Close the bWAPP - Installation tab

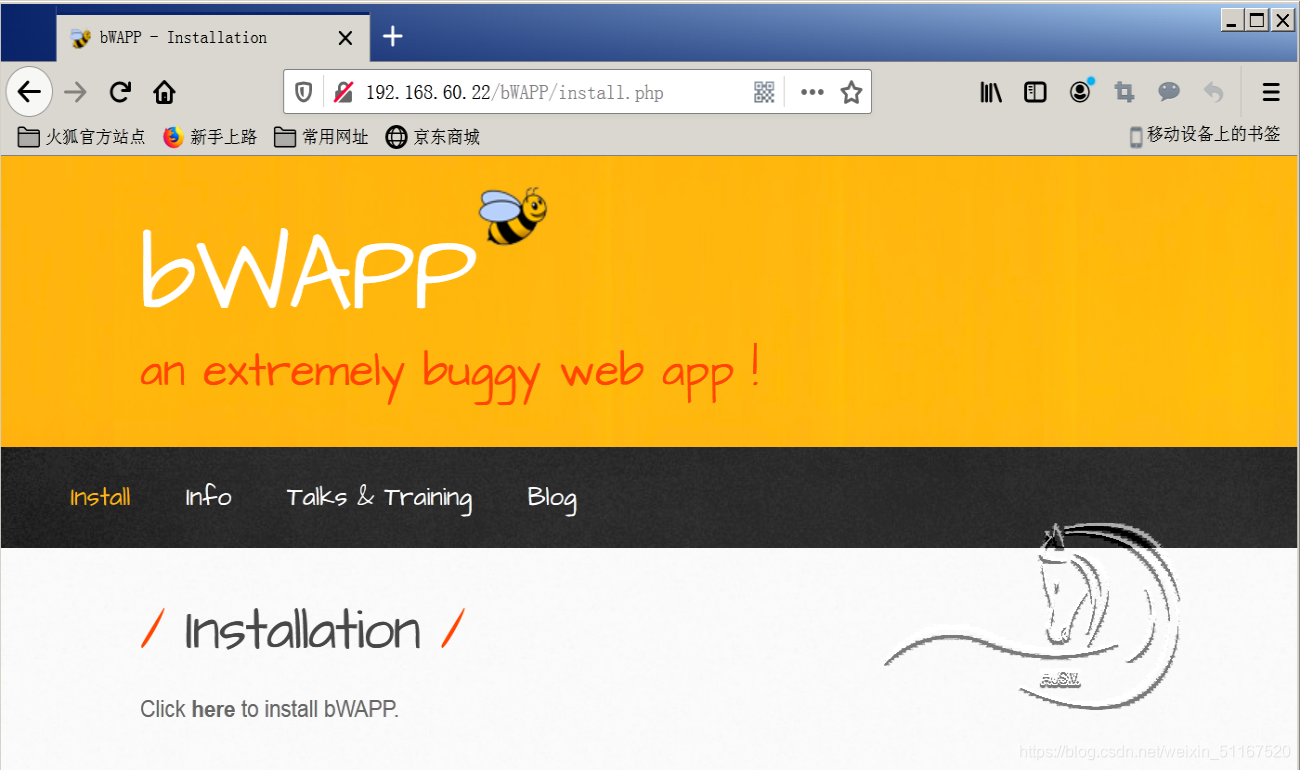tap(345, 38)
